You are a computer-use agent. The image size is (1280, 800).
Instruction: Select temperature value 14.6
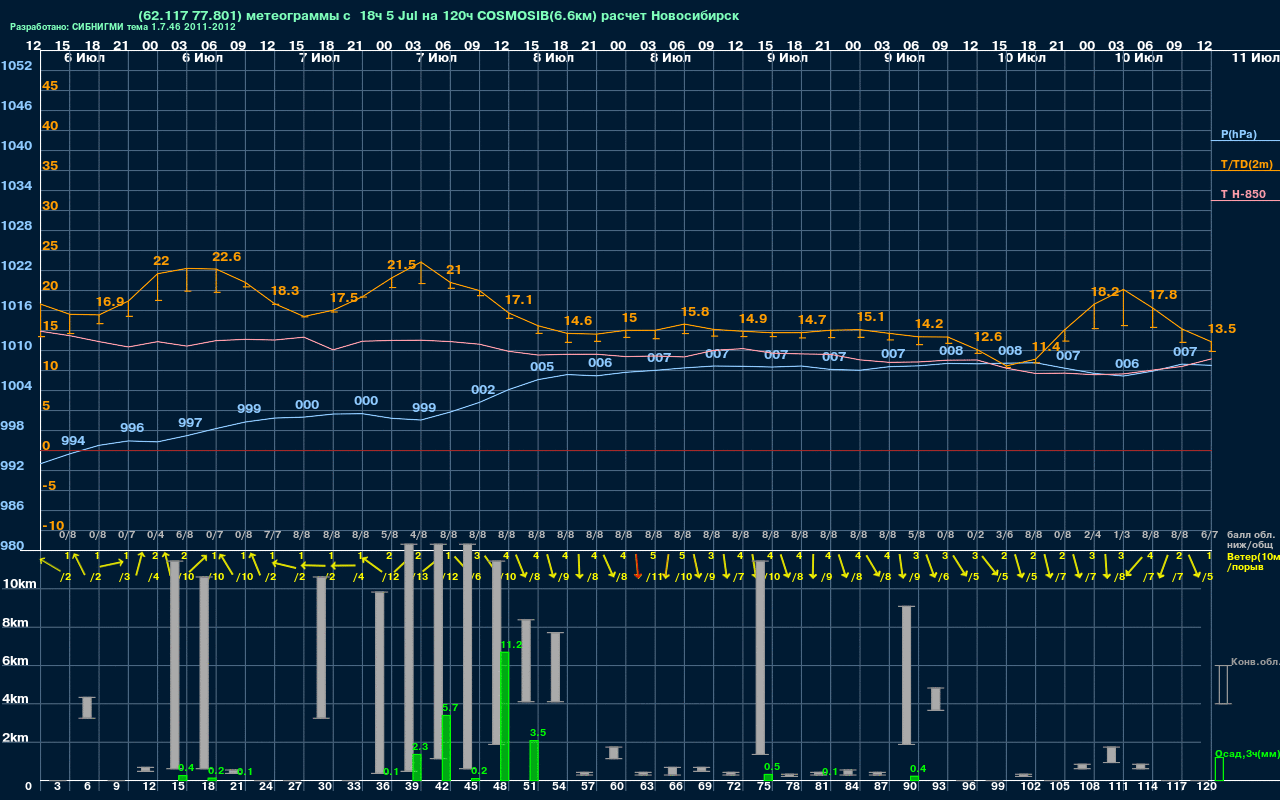[578, 321]
